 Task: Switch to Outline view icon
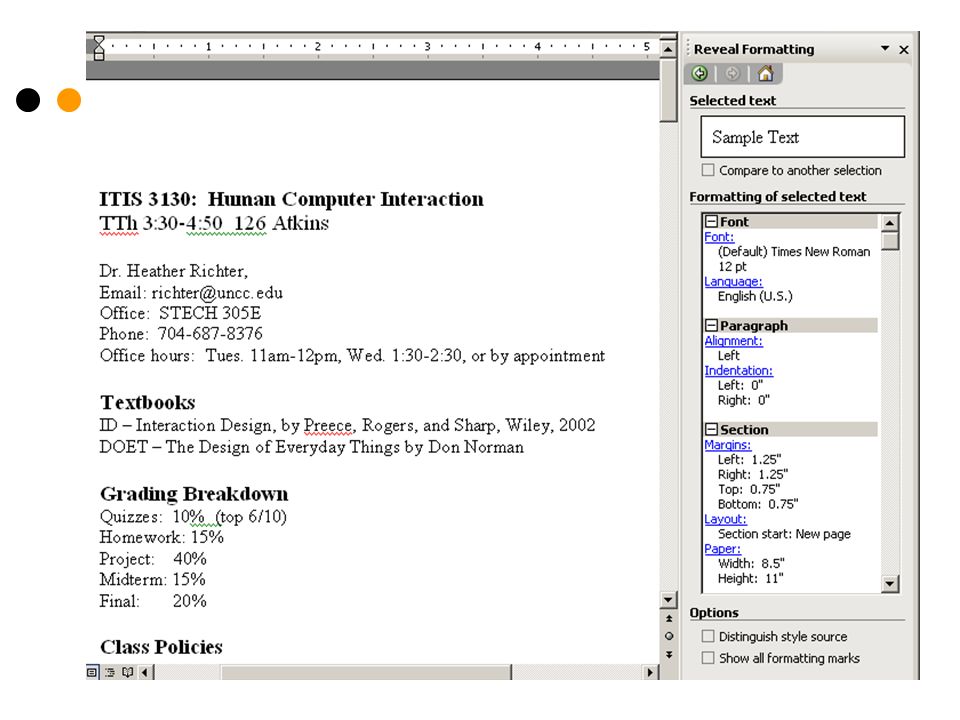(x=110, y=672)
